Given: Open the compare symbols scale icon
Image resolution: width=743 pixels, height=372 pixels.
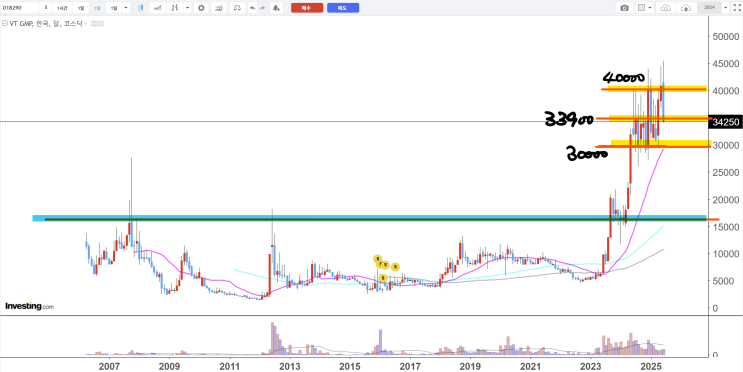Looking at the screenshot, I should tap(238, 8).
